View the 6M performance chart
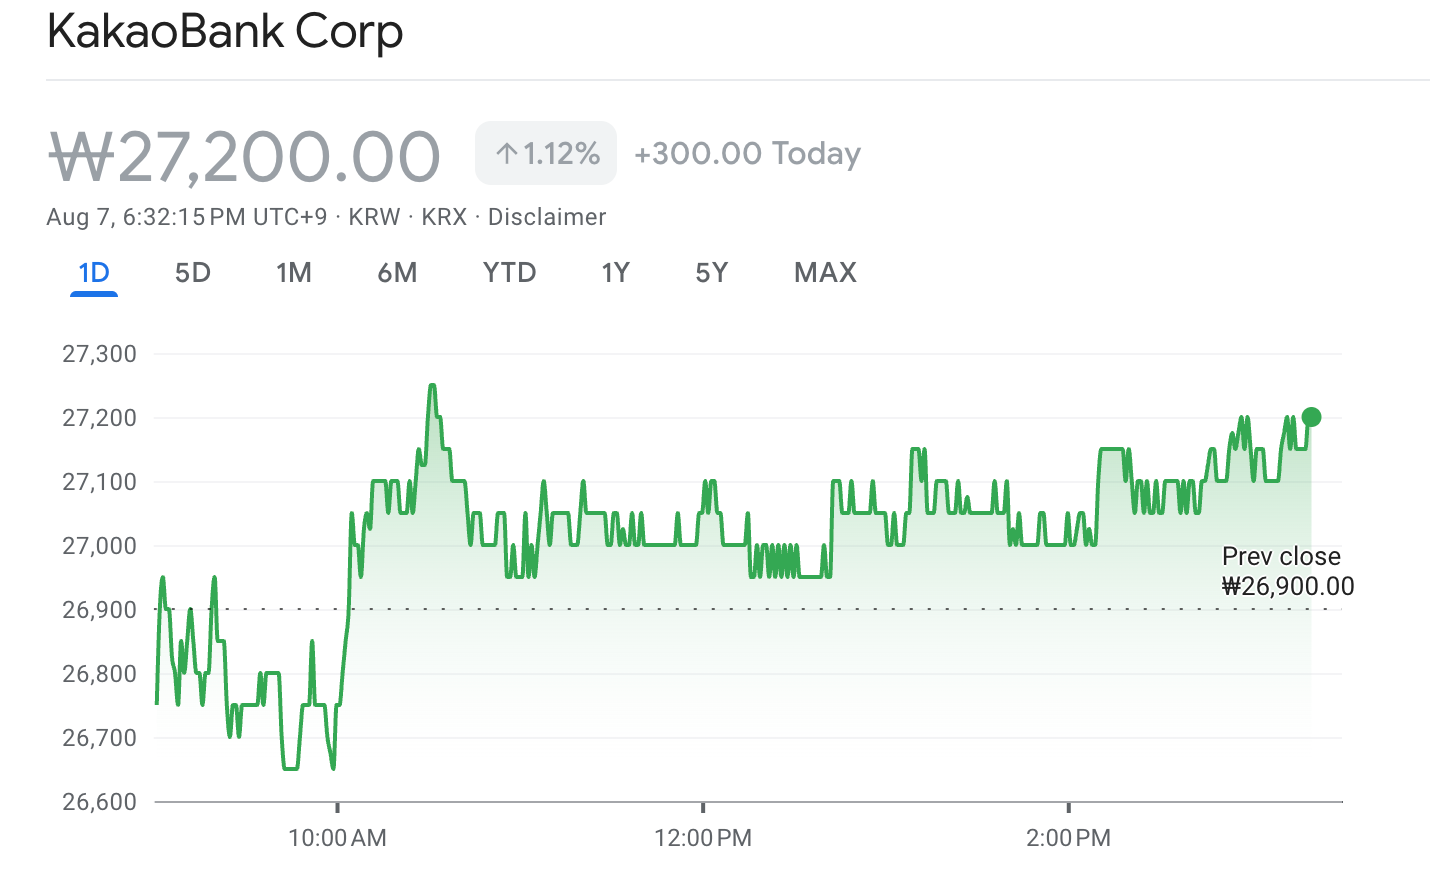The width and height of the screenshot is (1430, 890). click(397, 272)
